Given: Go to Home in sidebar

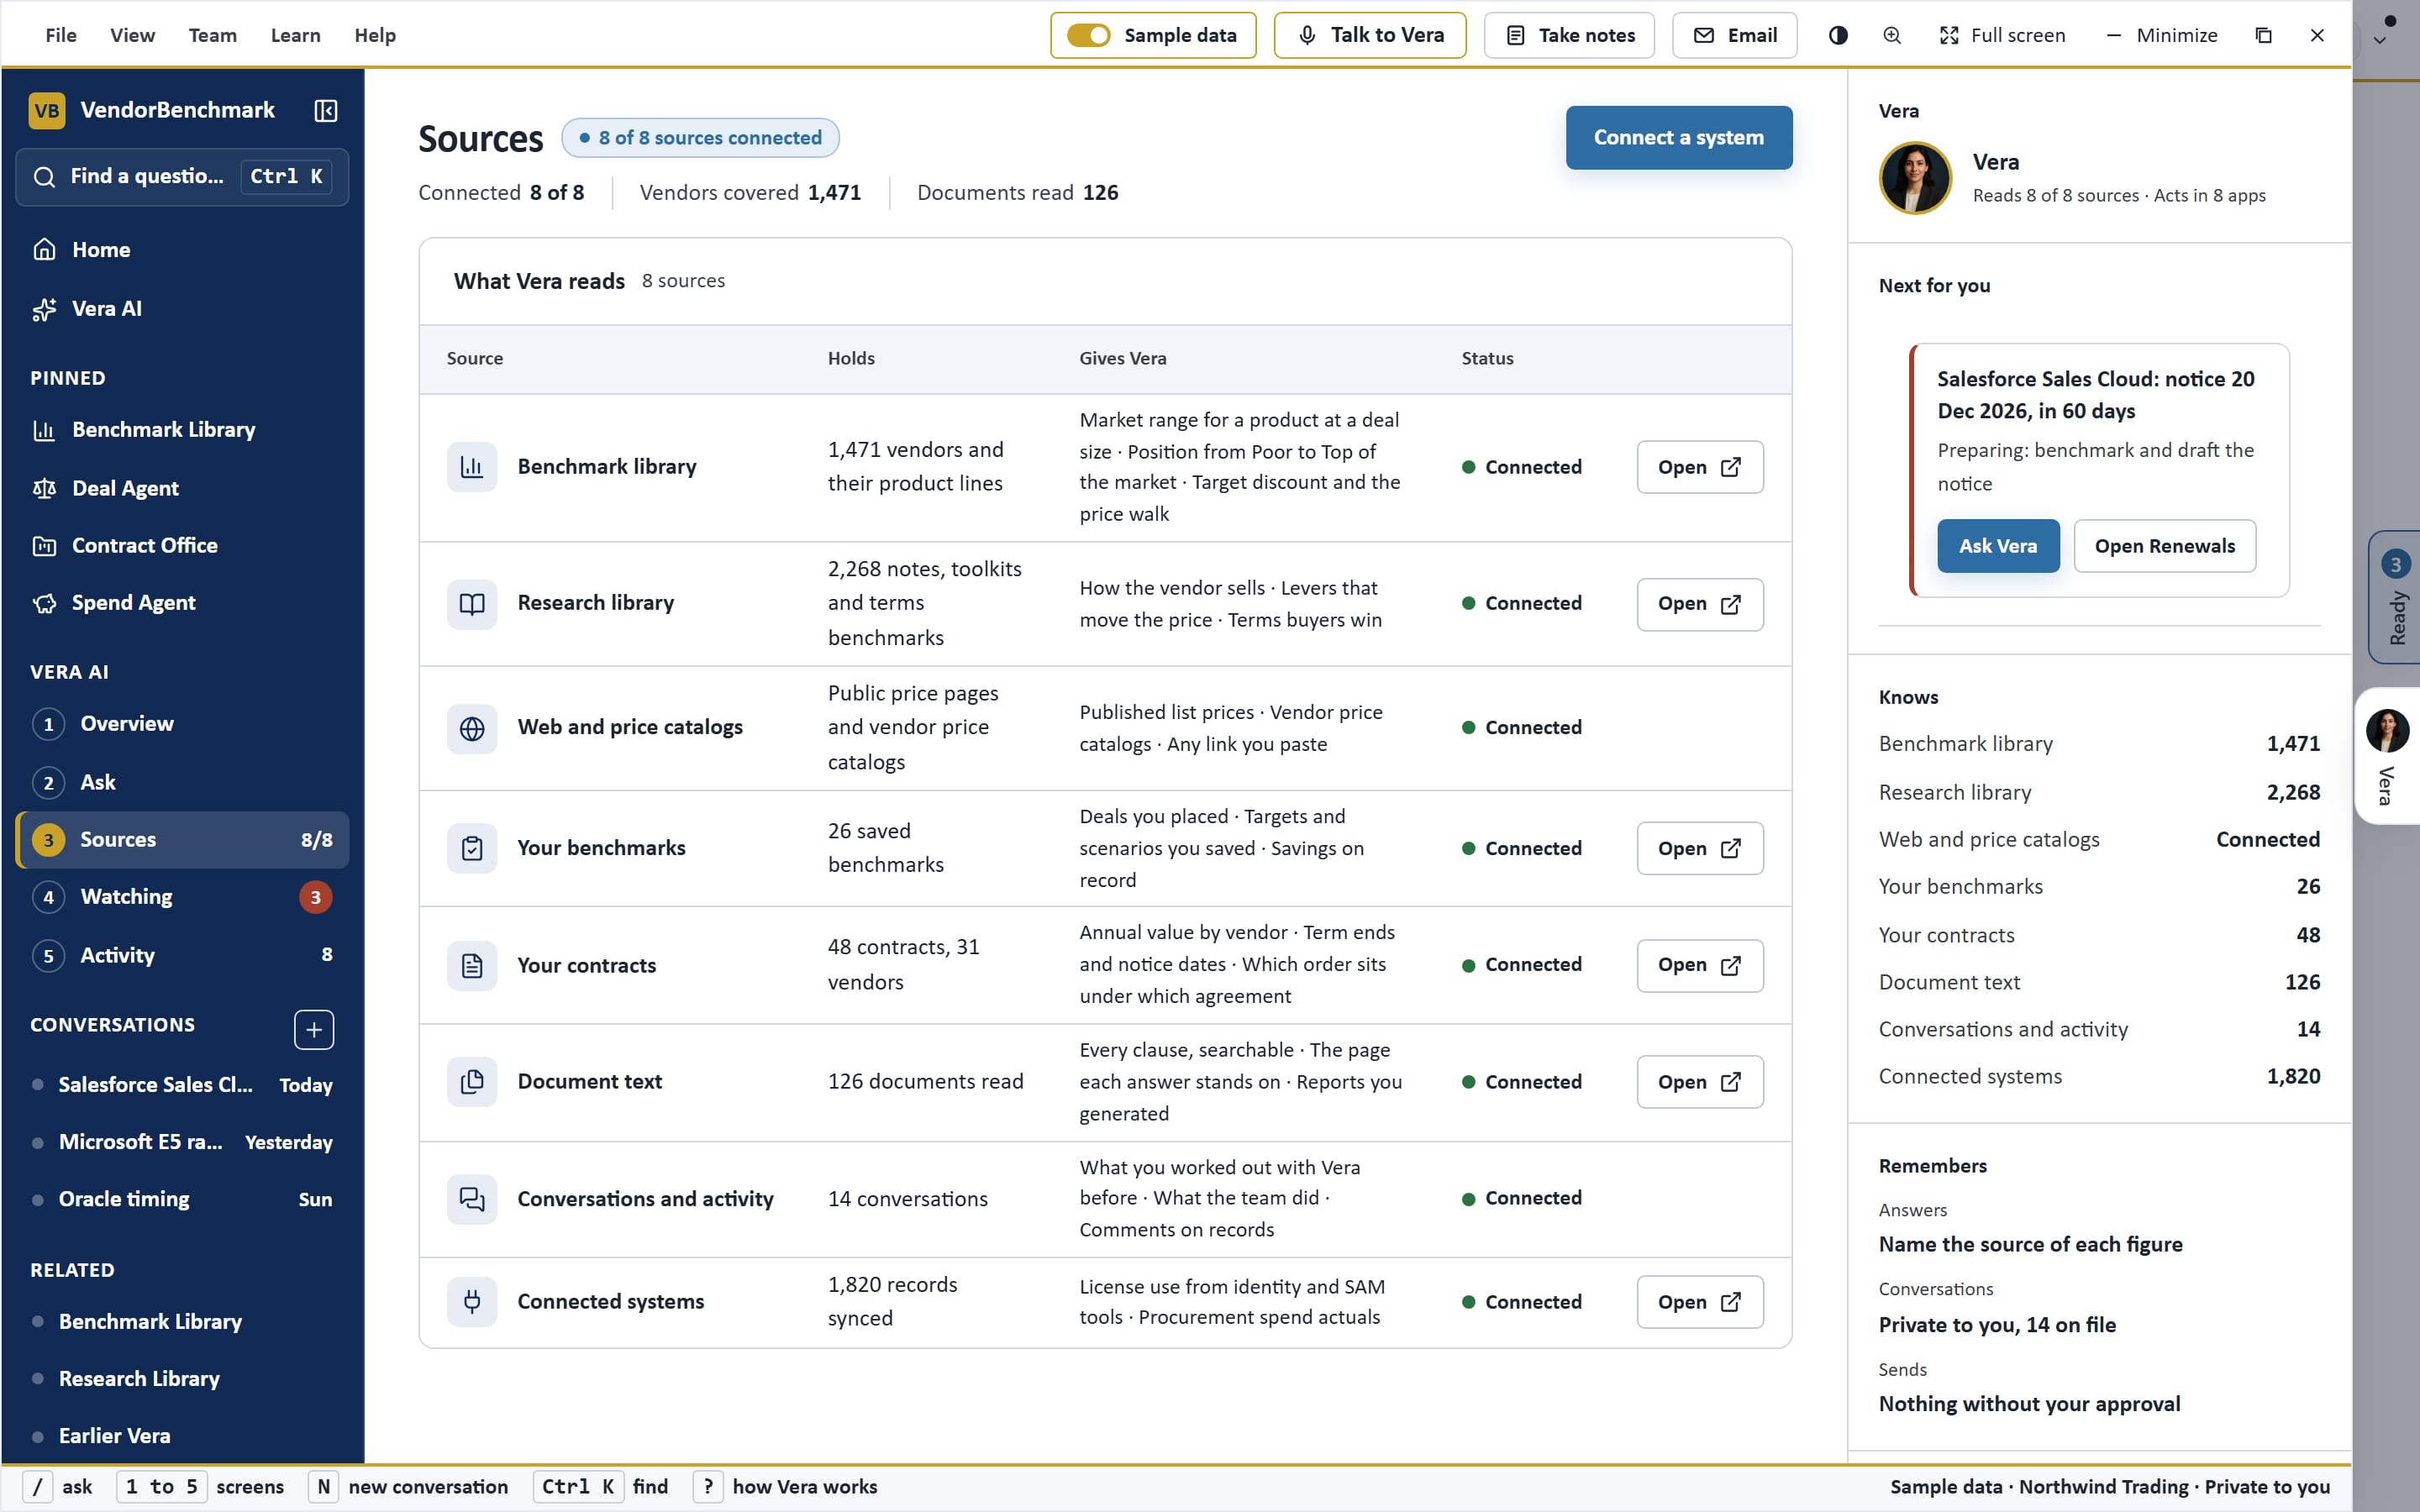Looking at the screenshot, I should (x=182, y=250).
